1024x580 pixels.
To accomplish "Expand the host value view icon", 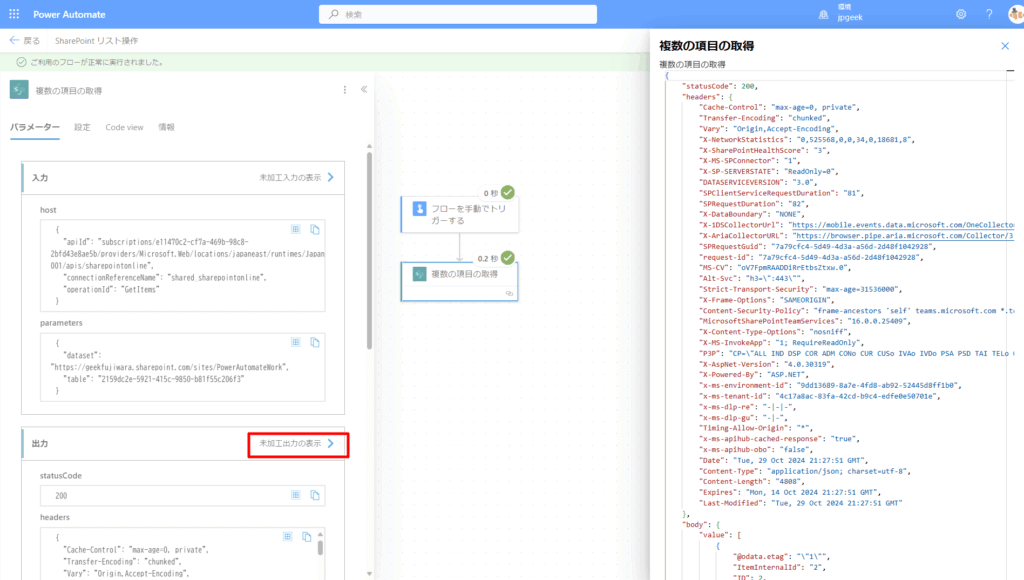I will (x=296, y=229).
